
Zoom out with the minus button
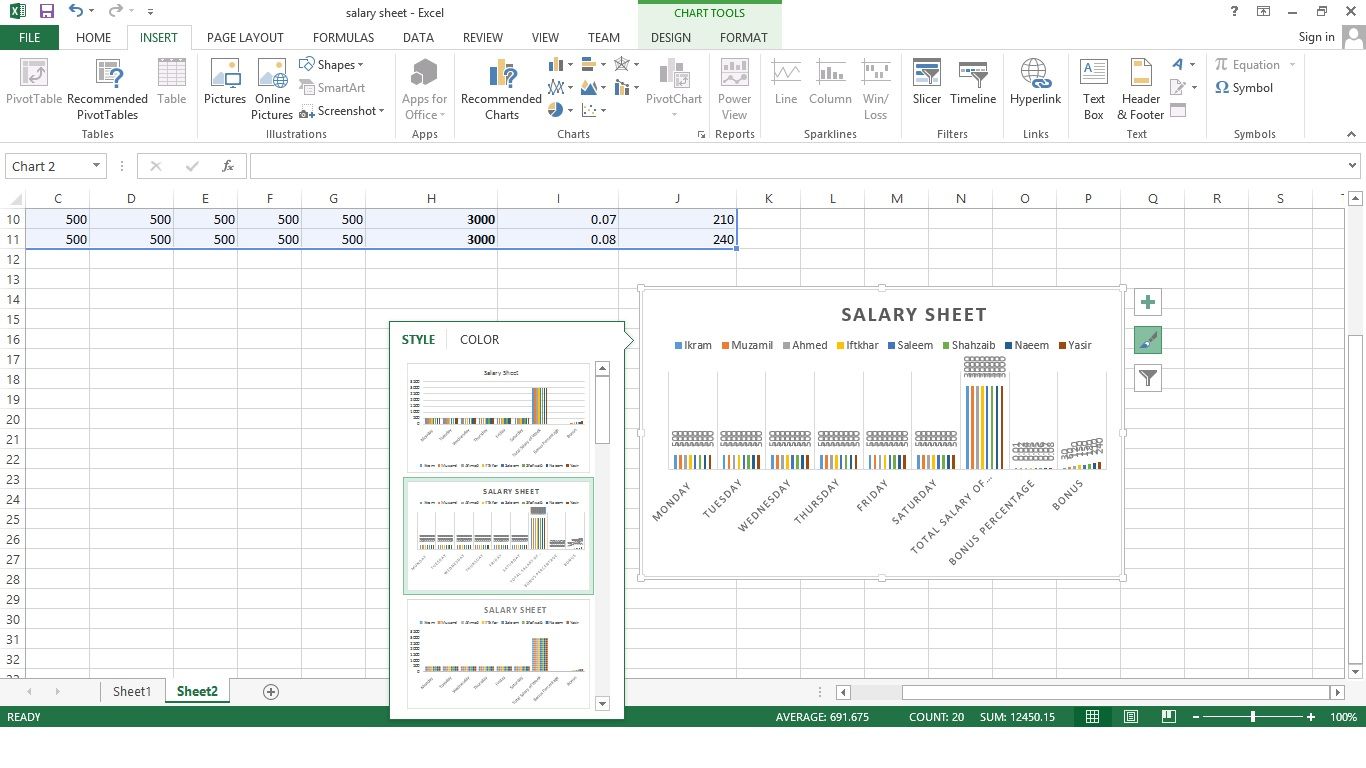[x=1194, y=717]
